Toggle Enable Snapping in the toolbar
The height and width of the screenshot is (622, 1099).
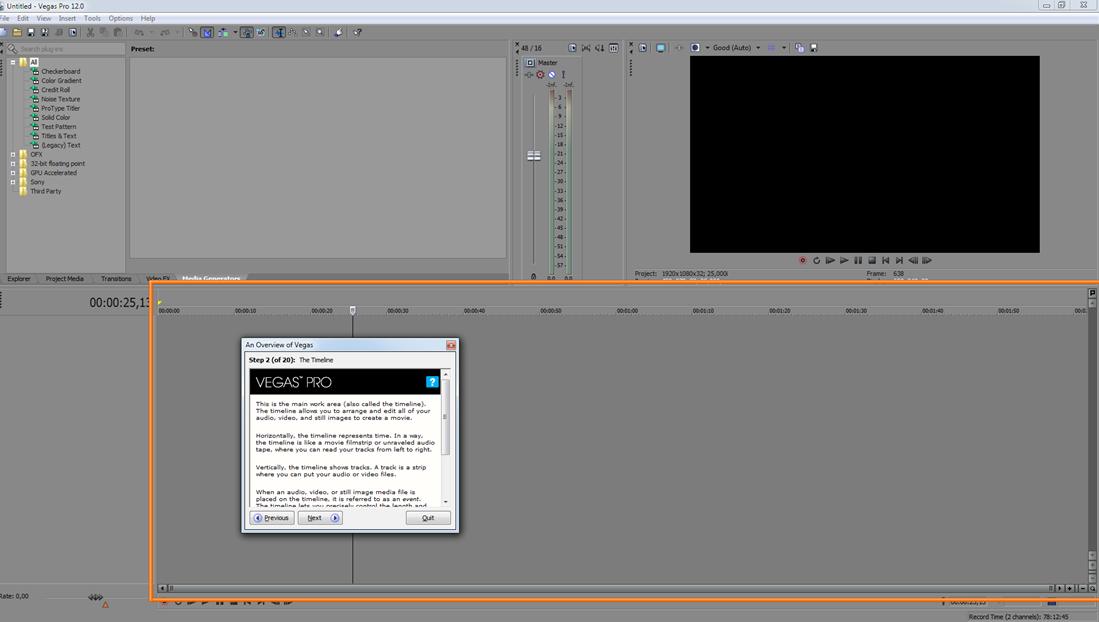click(193, 32)
